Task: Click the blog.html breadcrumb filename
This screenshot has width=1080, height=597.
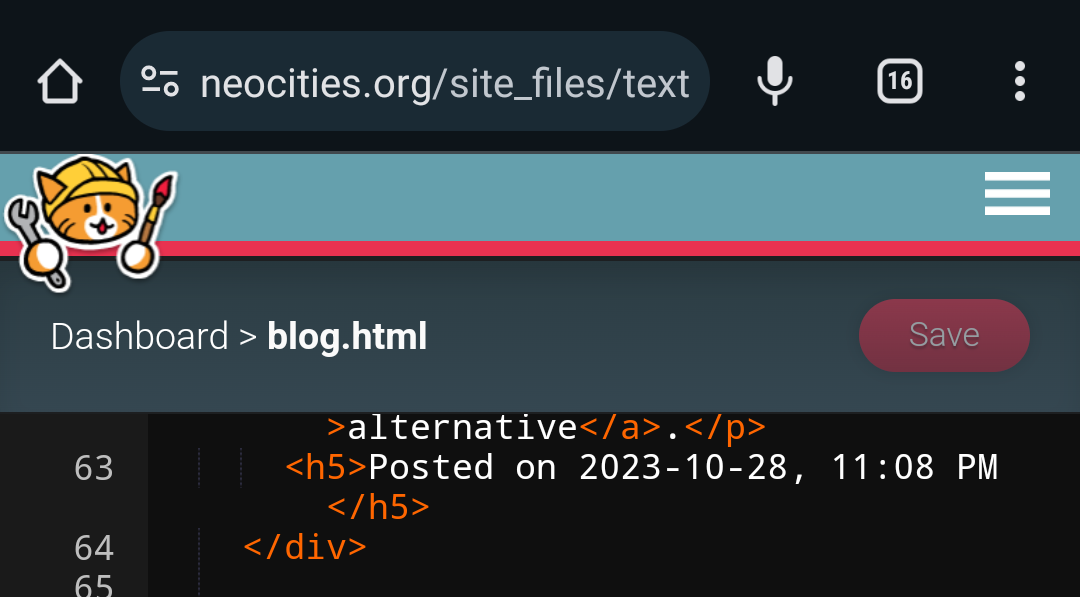Action: (347, 337)
